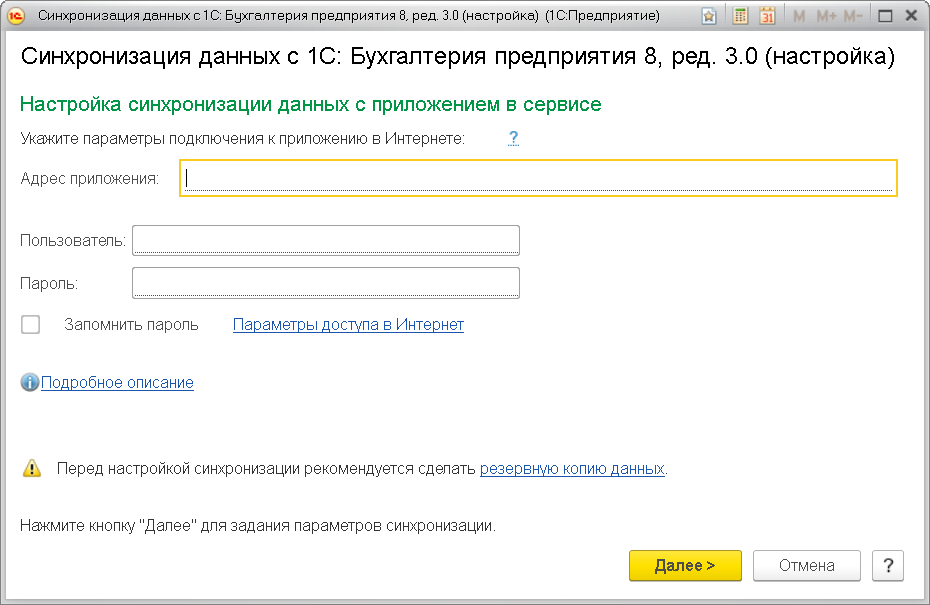This screenshot has height=605, width=930.
Task: Click the M memory button
Action: pyautogui.click(x=799, y=16)
